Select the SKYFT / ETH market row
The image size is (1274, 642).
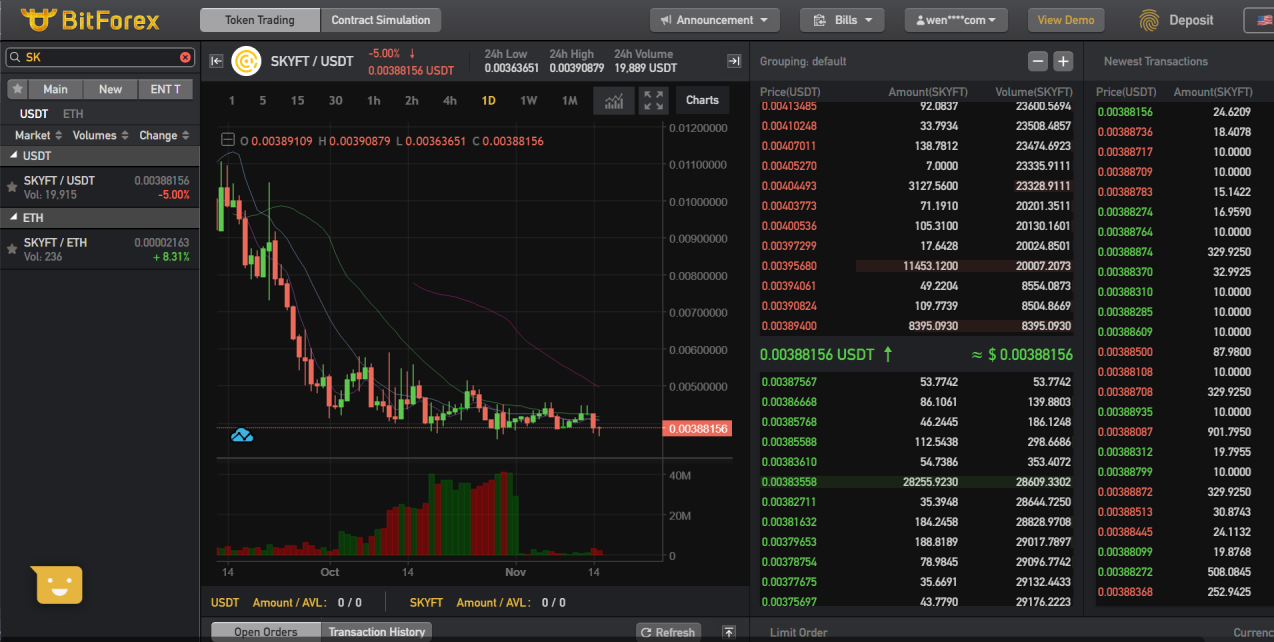(x=99, y=249)
